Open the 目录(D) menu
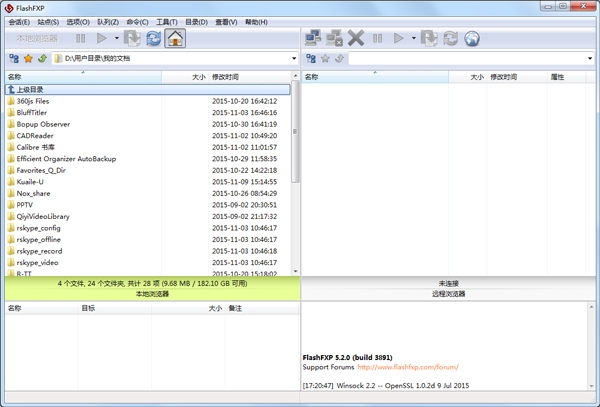The height and width of the screenshot is (407, 600). coord(196,22)
